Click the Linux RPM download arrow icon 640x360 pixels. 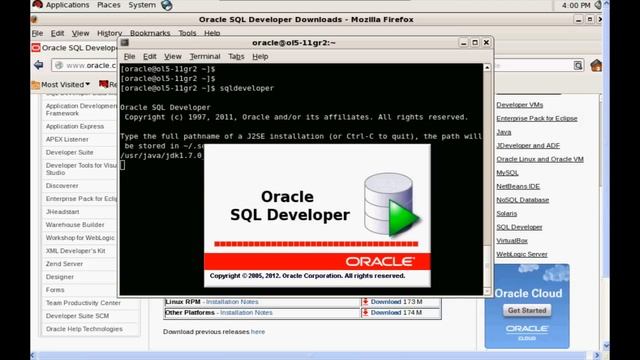coord(365,302)
